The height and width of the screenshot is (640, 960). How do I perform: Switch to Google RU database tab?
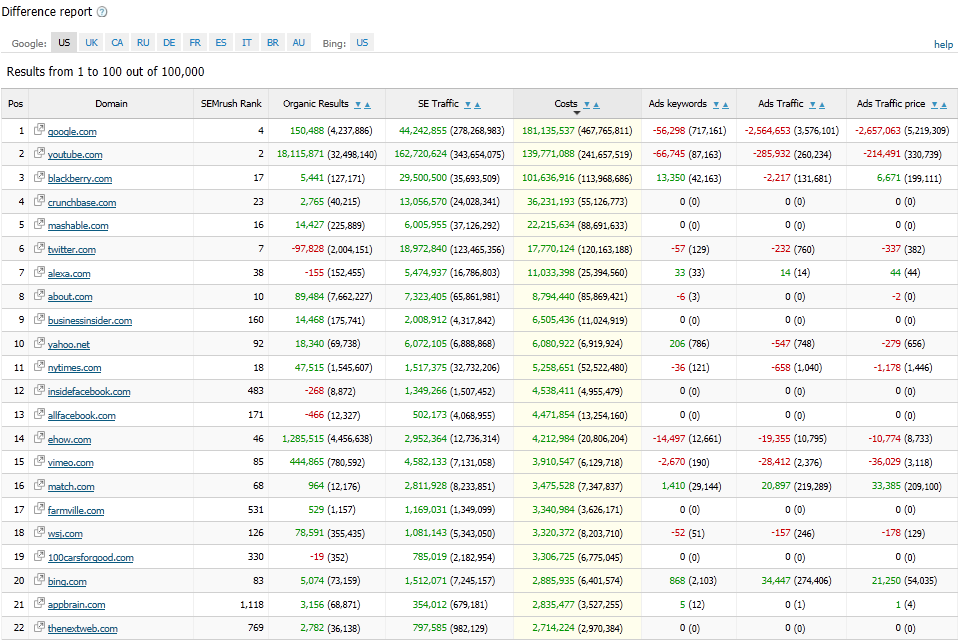tap(143, 42)
